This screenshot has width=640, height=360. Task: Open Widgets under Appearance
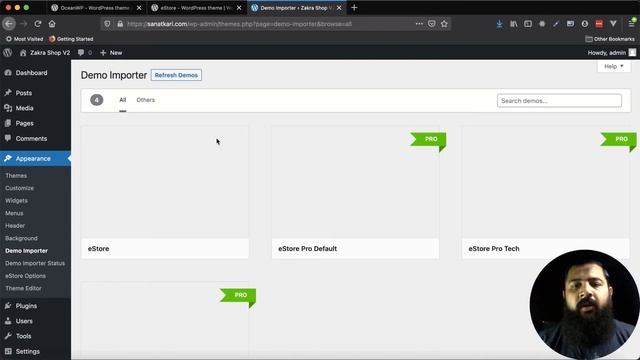[x=16, y=201]
